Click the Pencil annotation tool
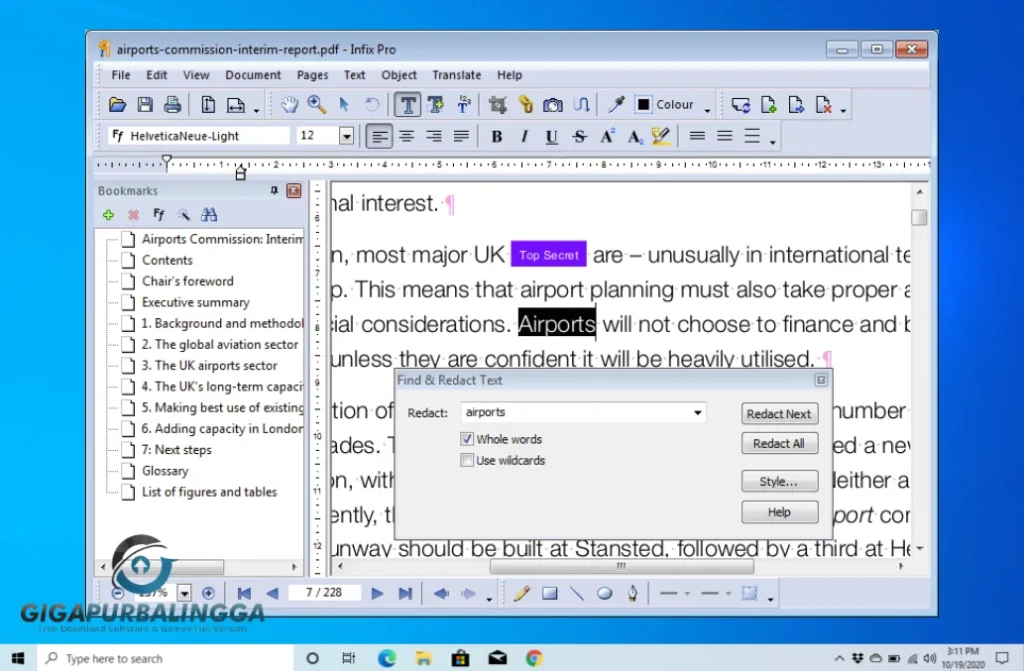This screenshot has width=1024, height=671. click(521, 593)
